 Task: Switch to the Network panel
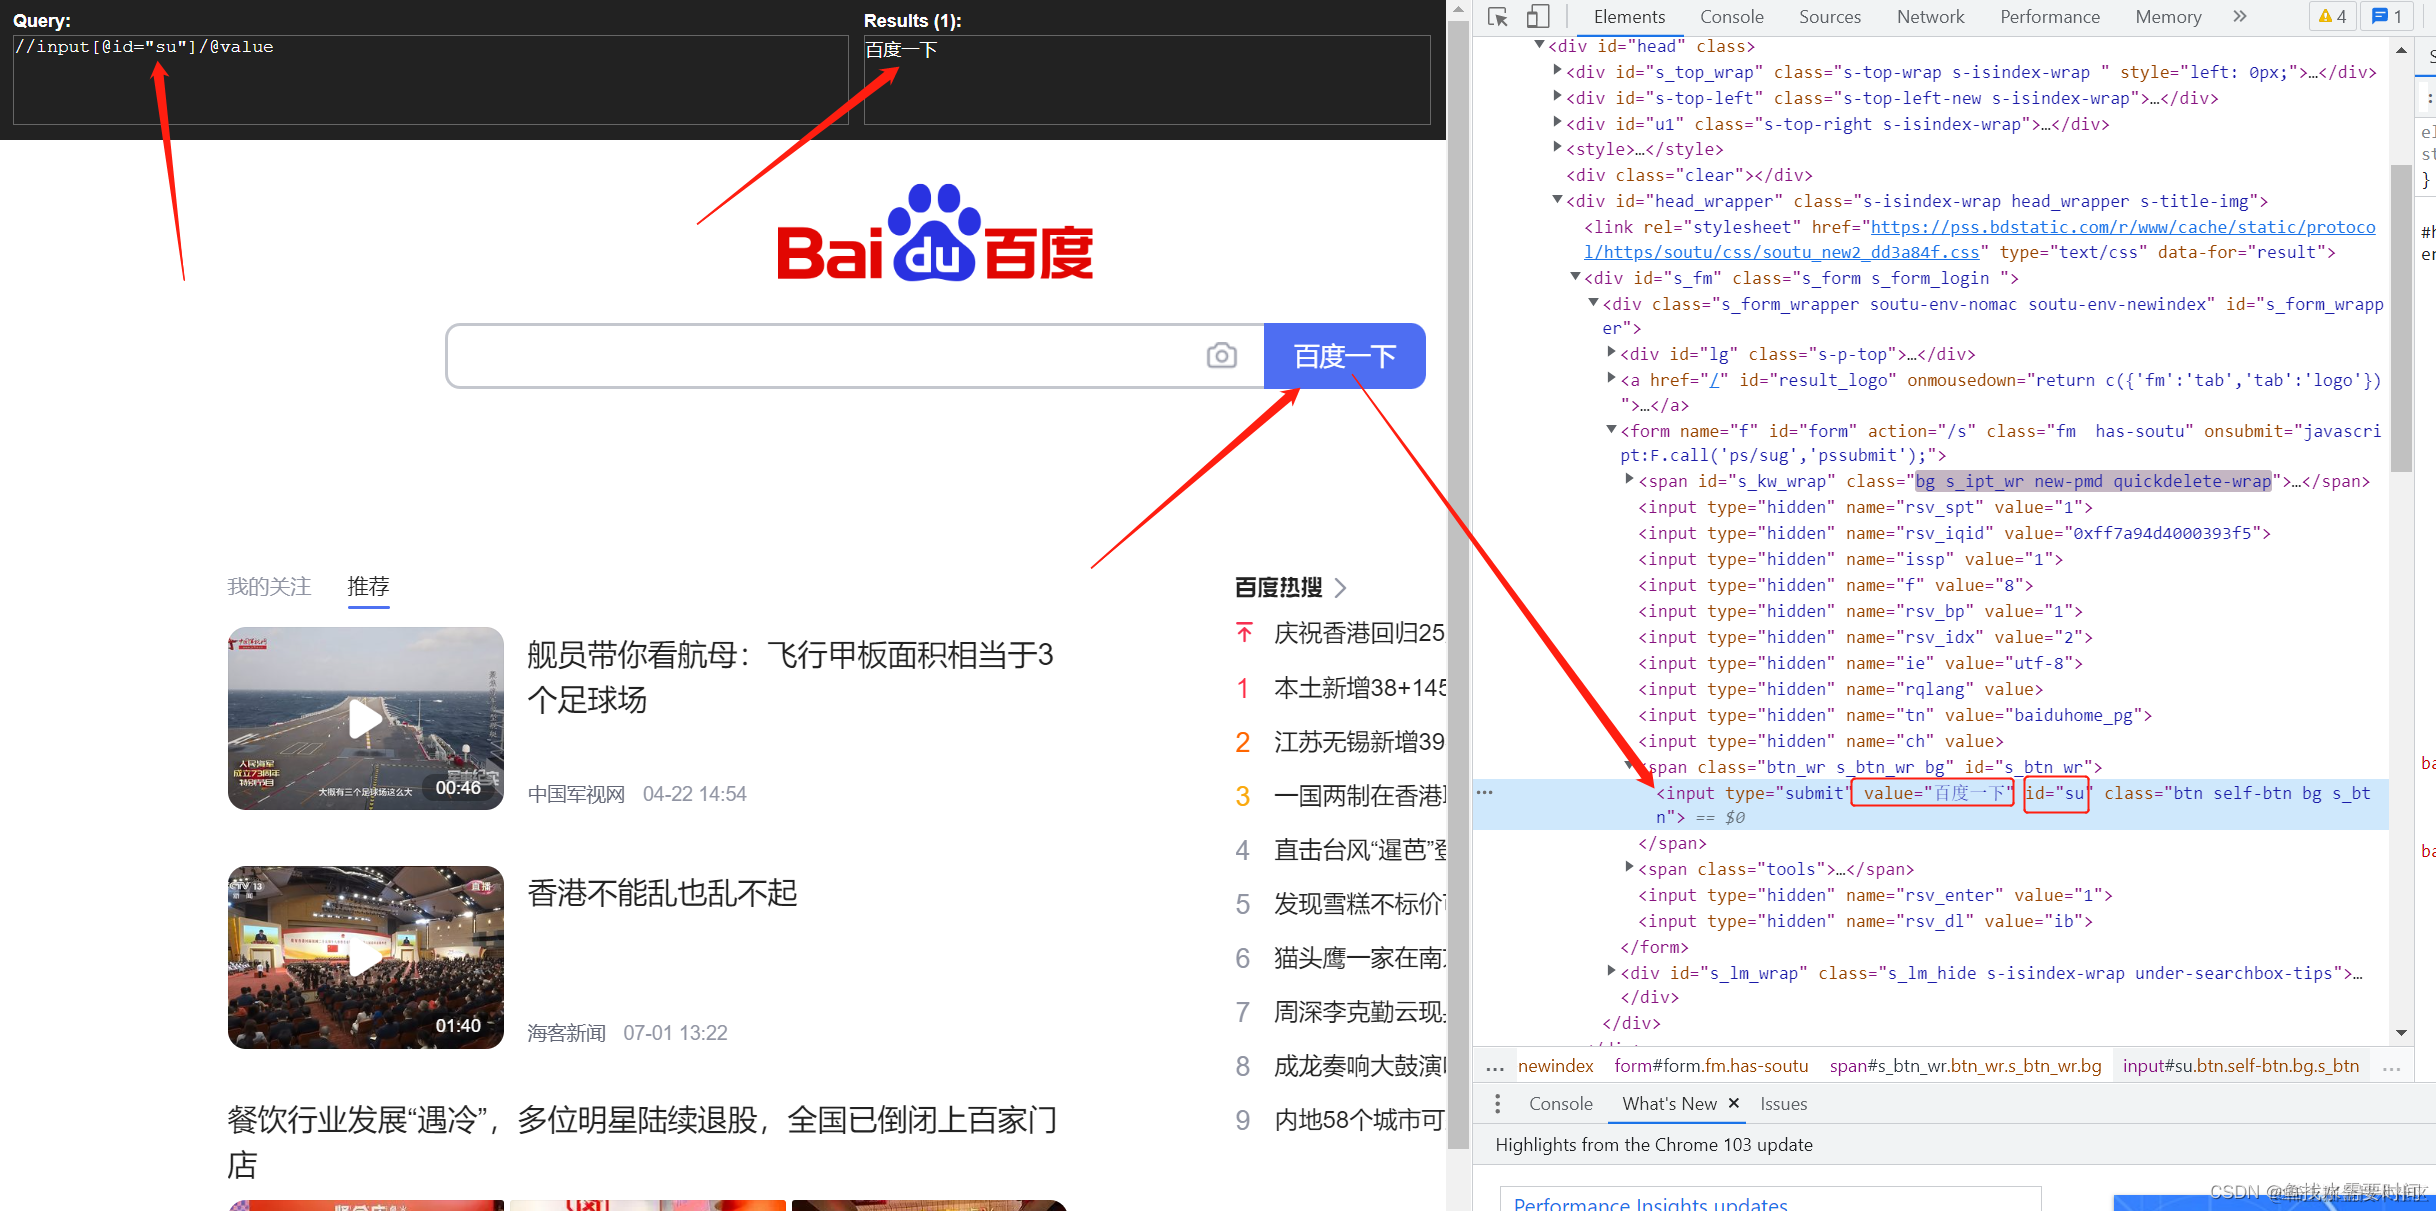click(x=1930, y=16)
